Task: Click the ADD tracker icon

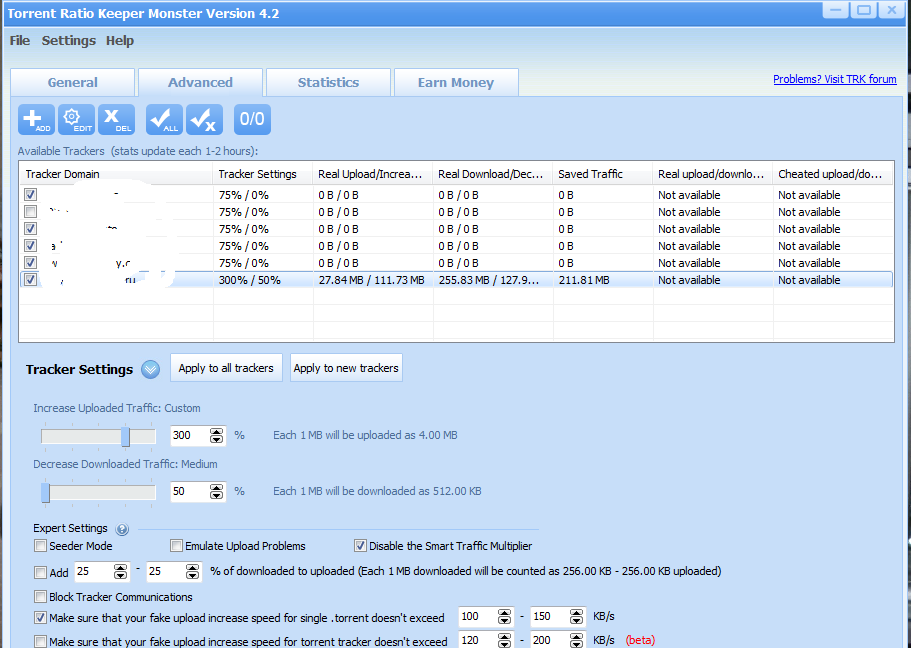Action: click(x=37, y=119)
